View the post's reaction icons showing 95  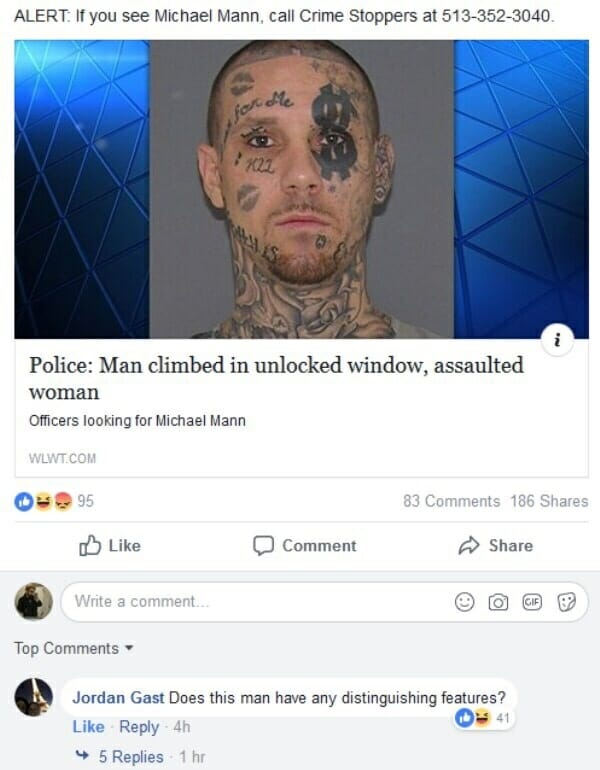(54, 501)
